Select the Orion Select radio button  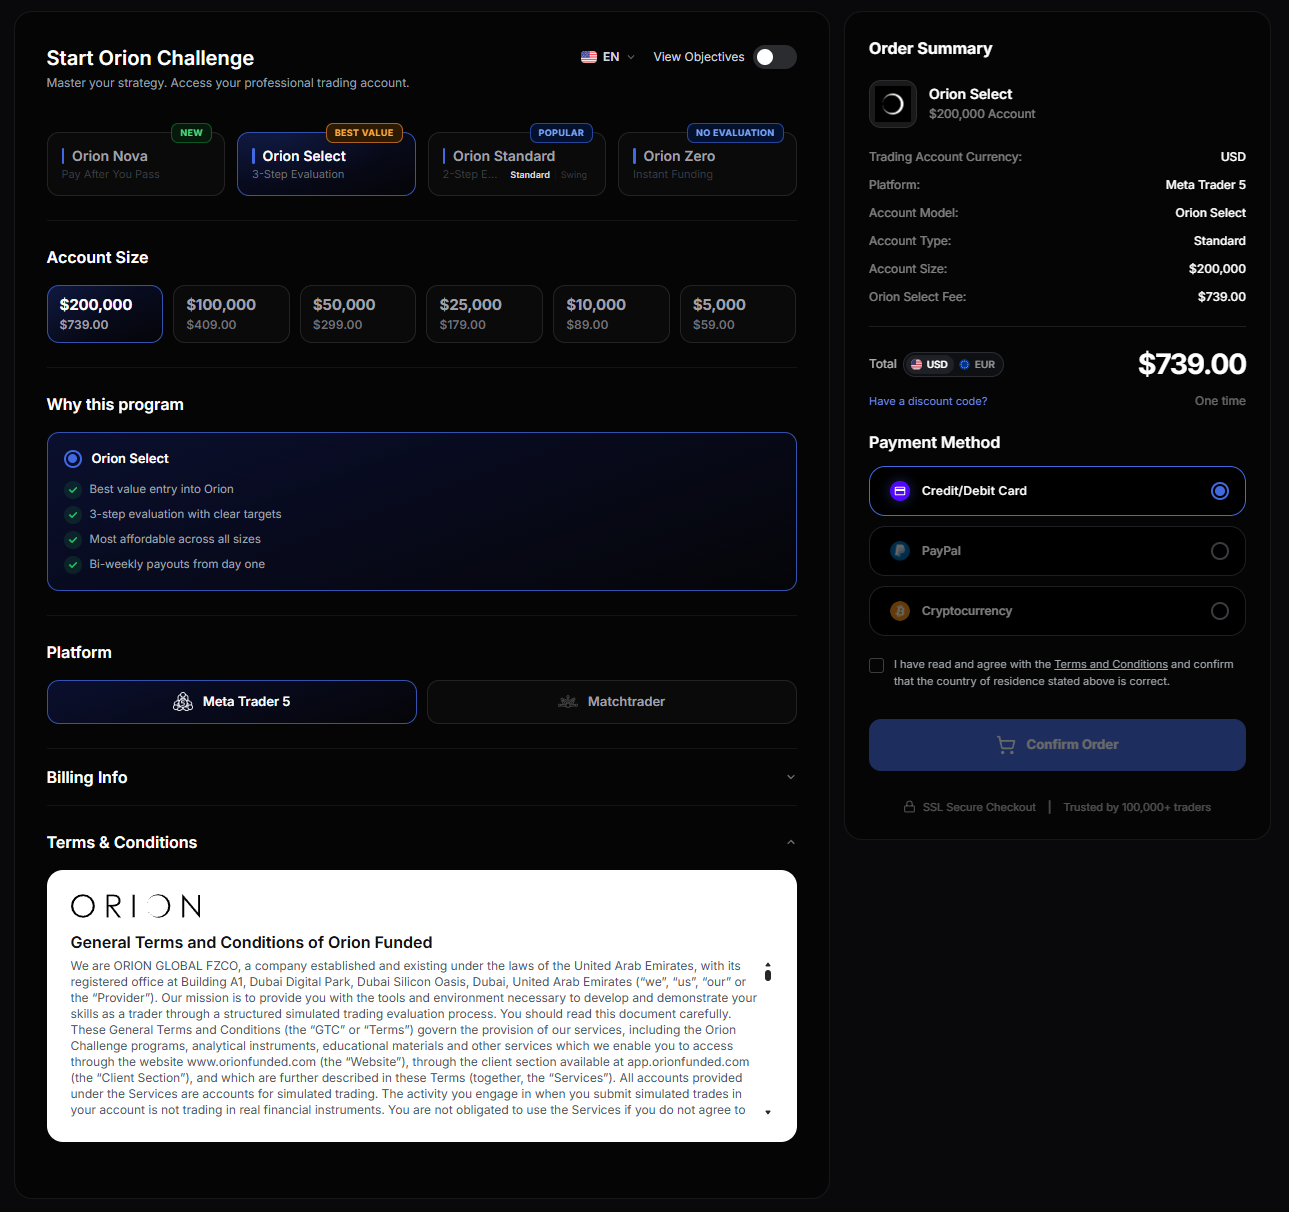(73, 459)
